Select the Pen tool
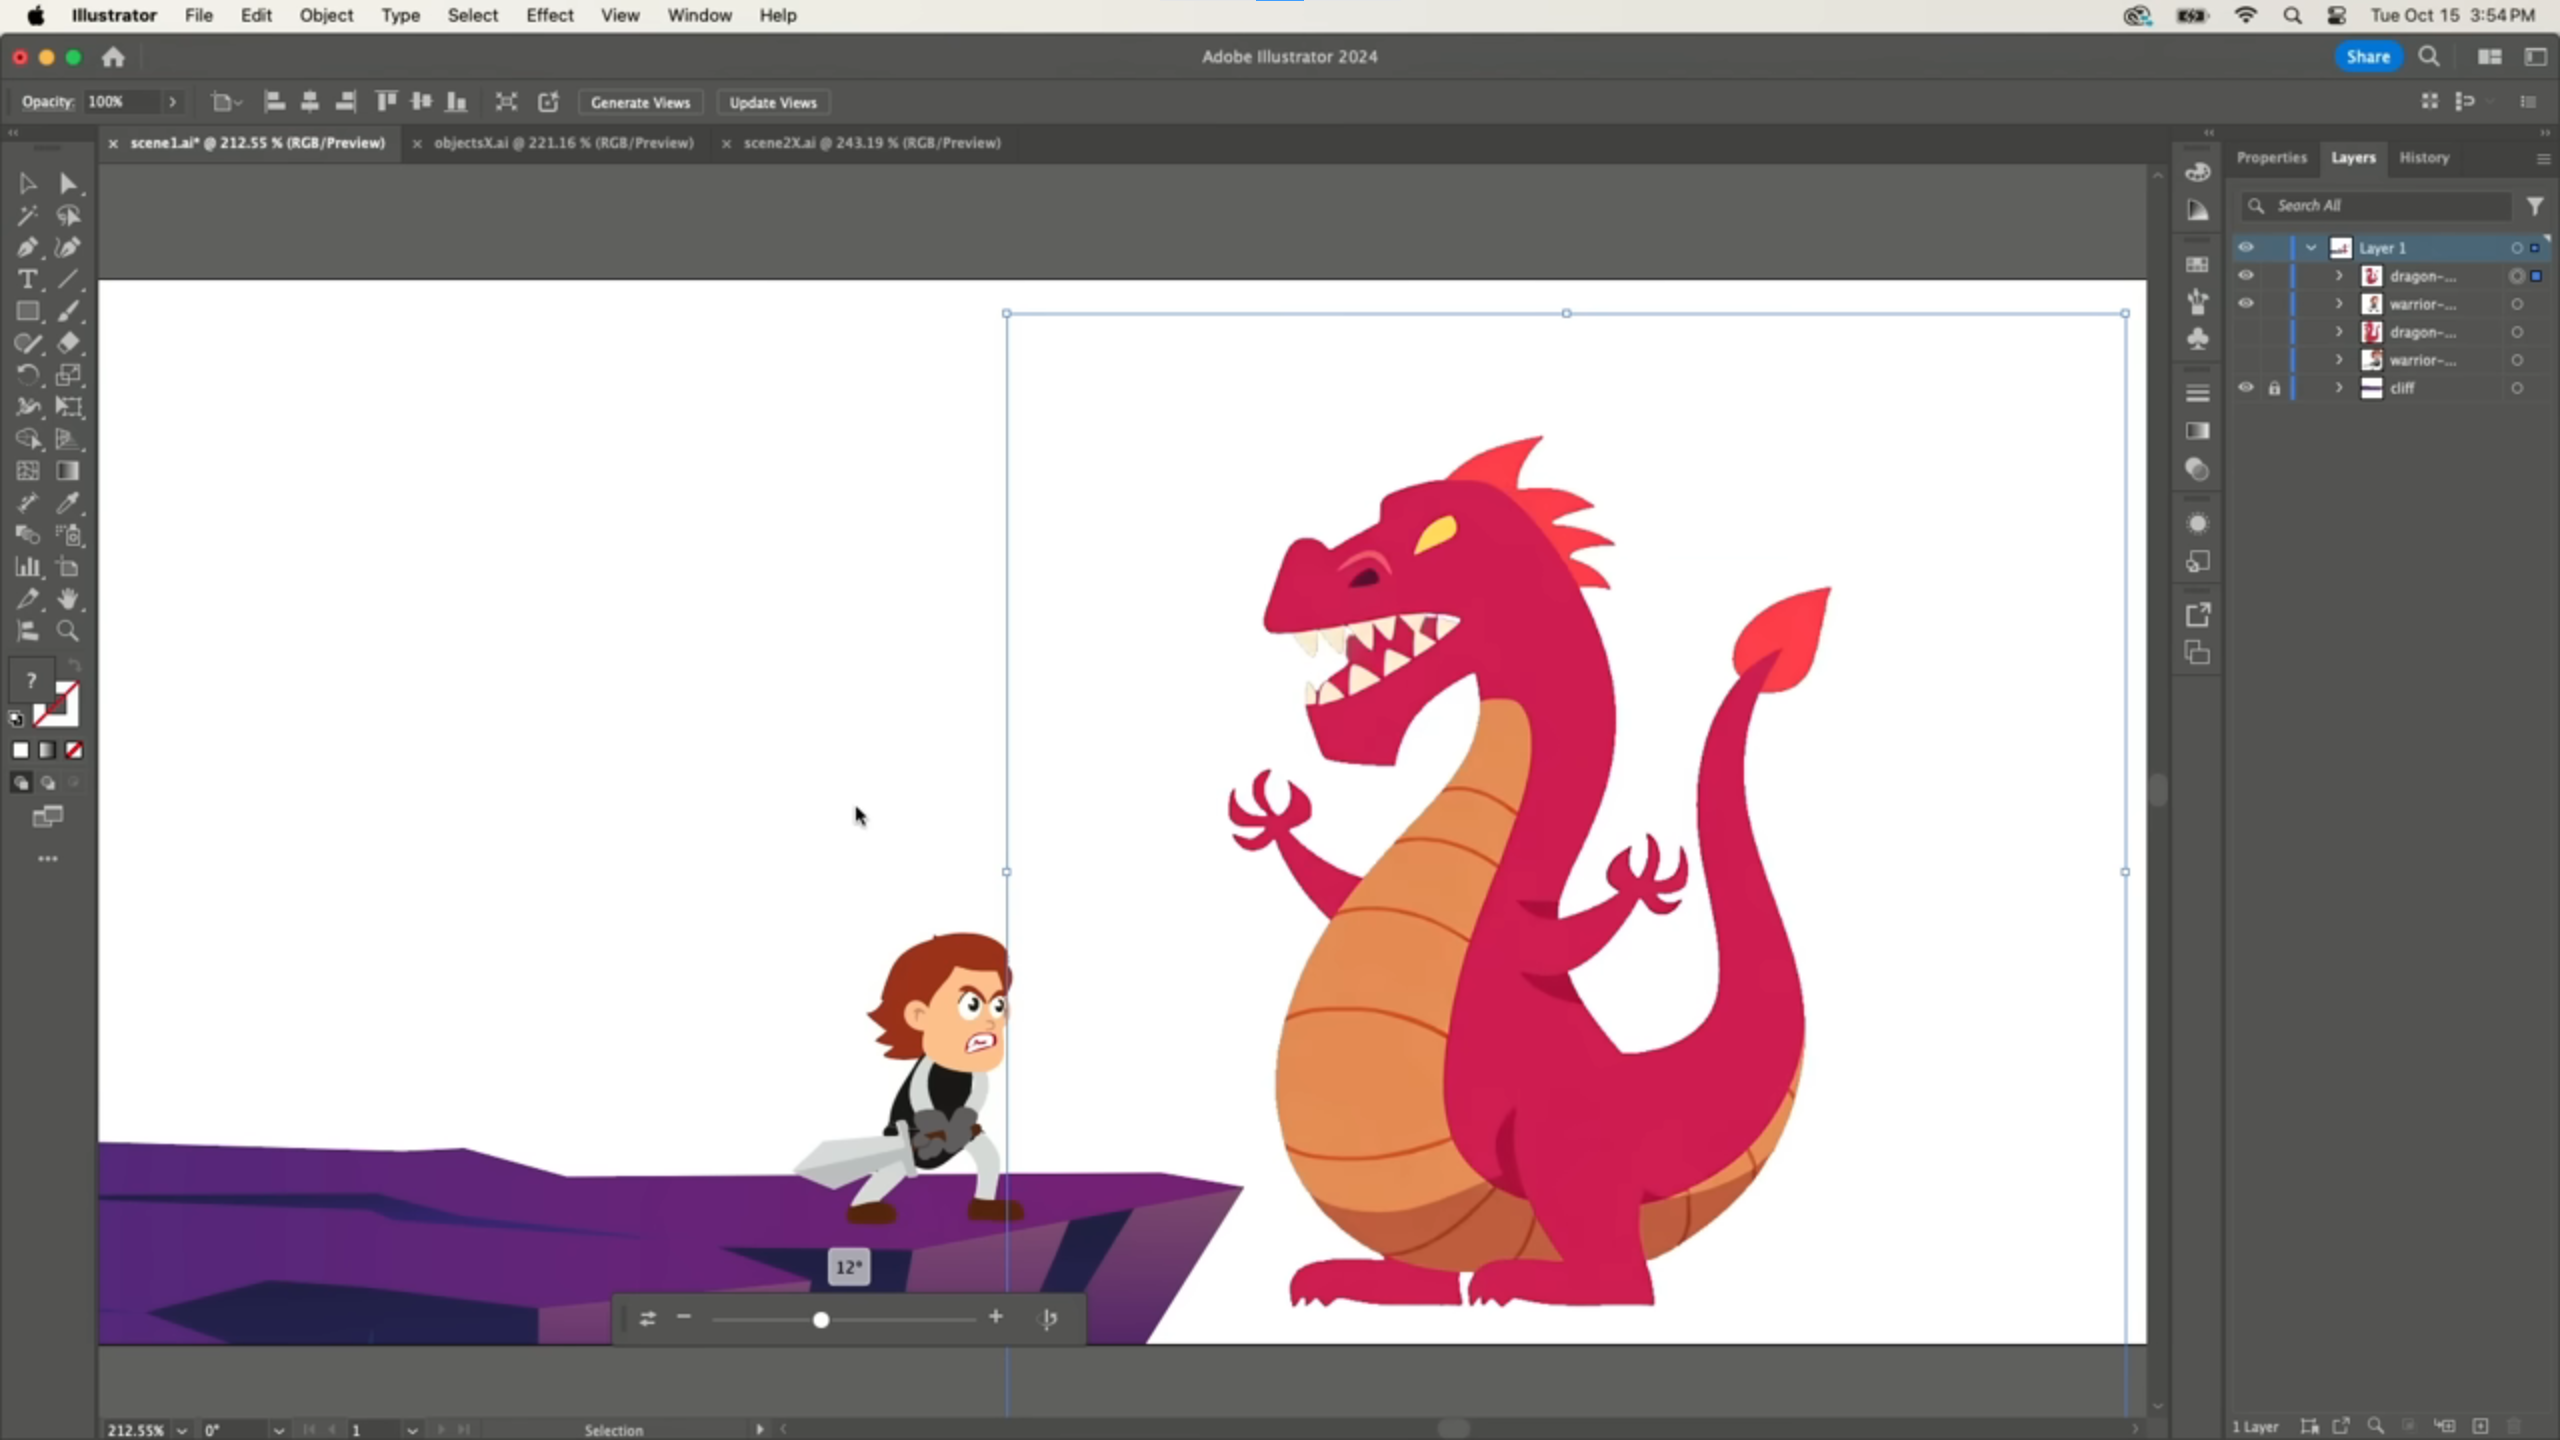Image resolution: width=2560 pixels, height=1440 pixels. click(26, 246)
